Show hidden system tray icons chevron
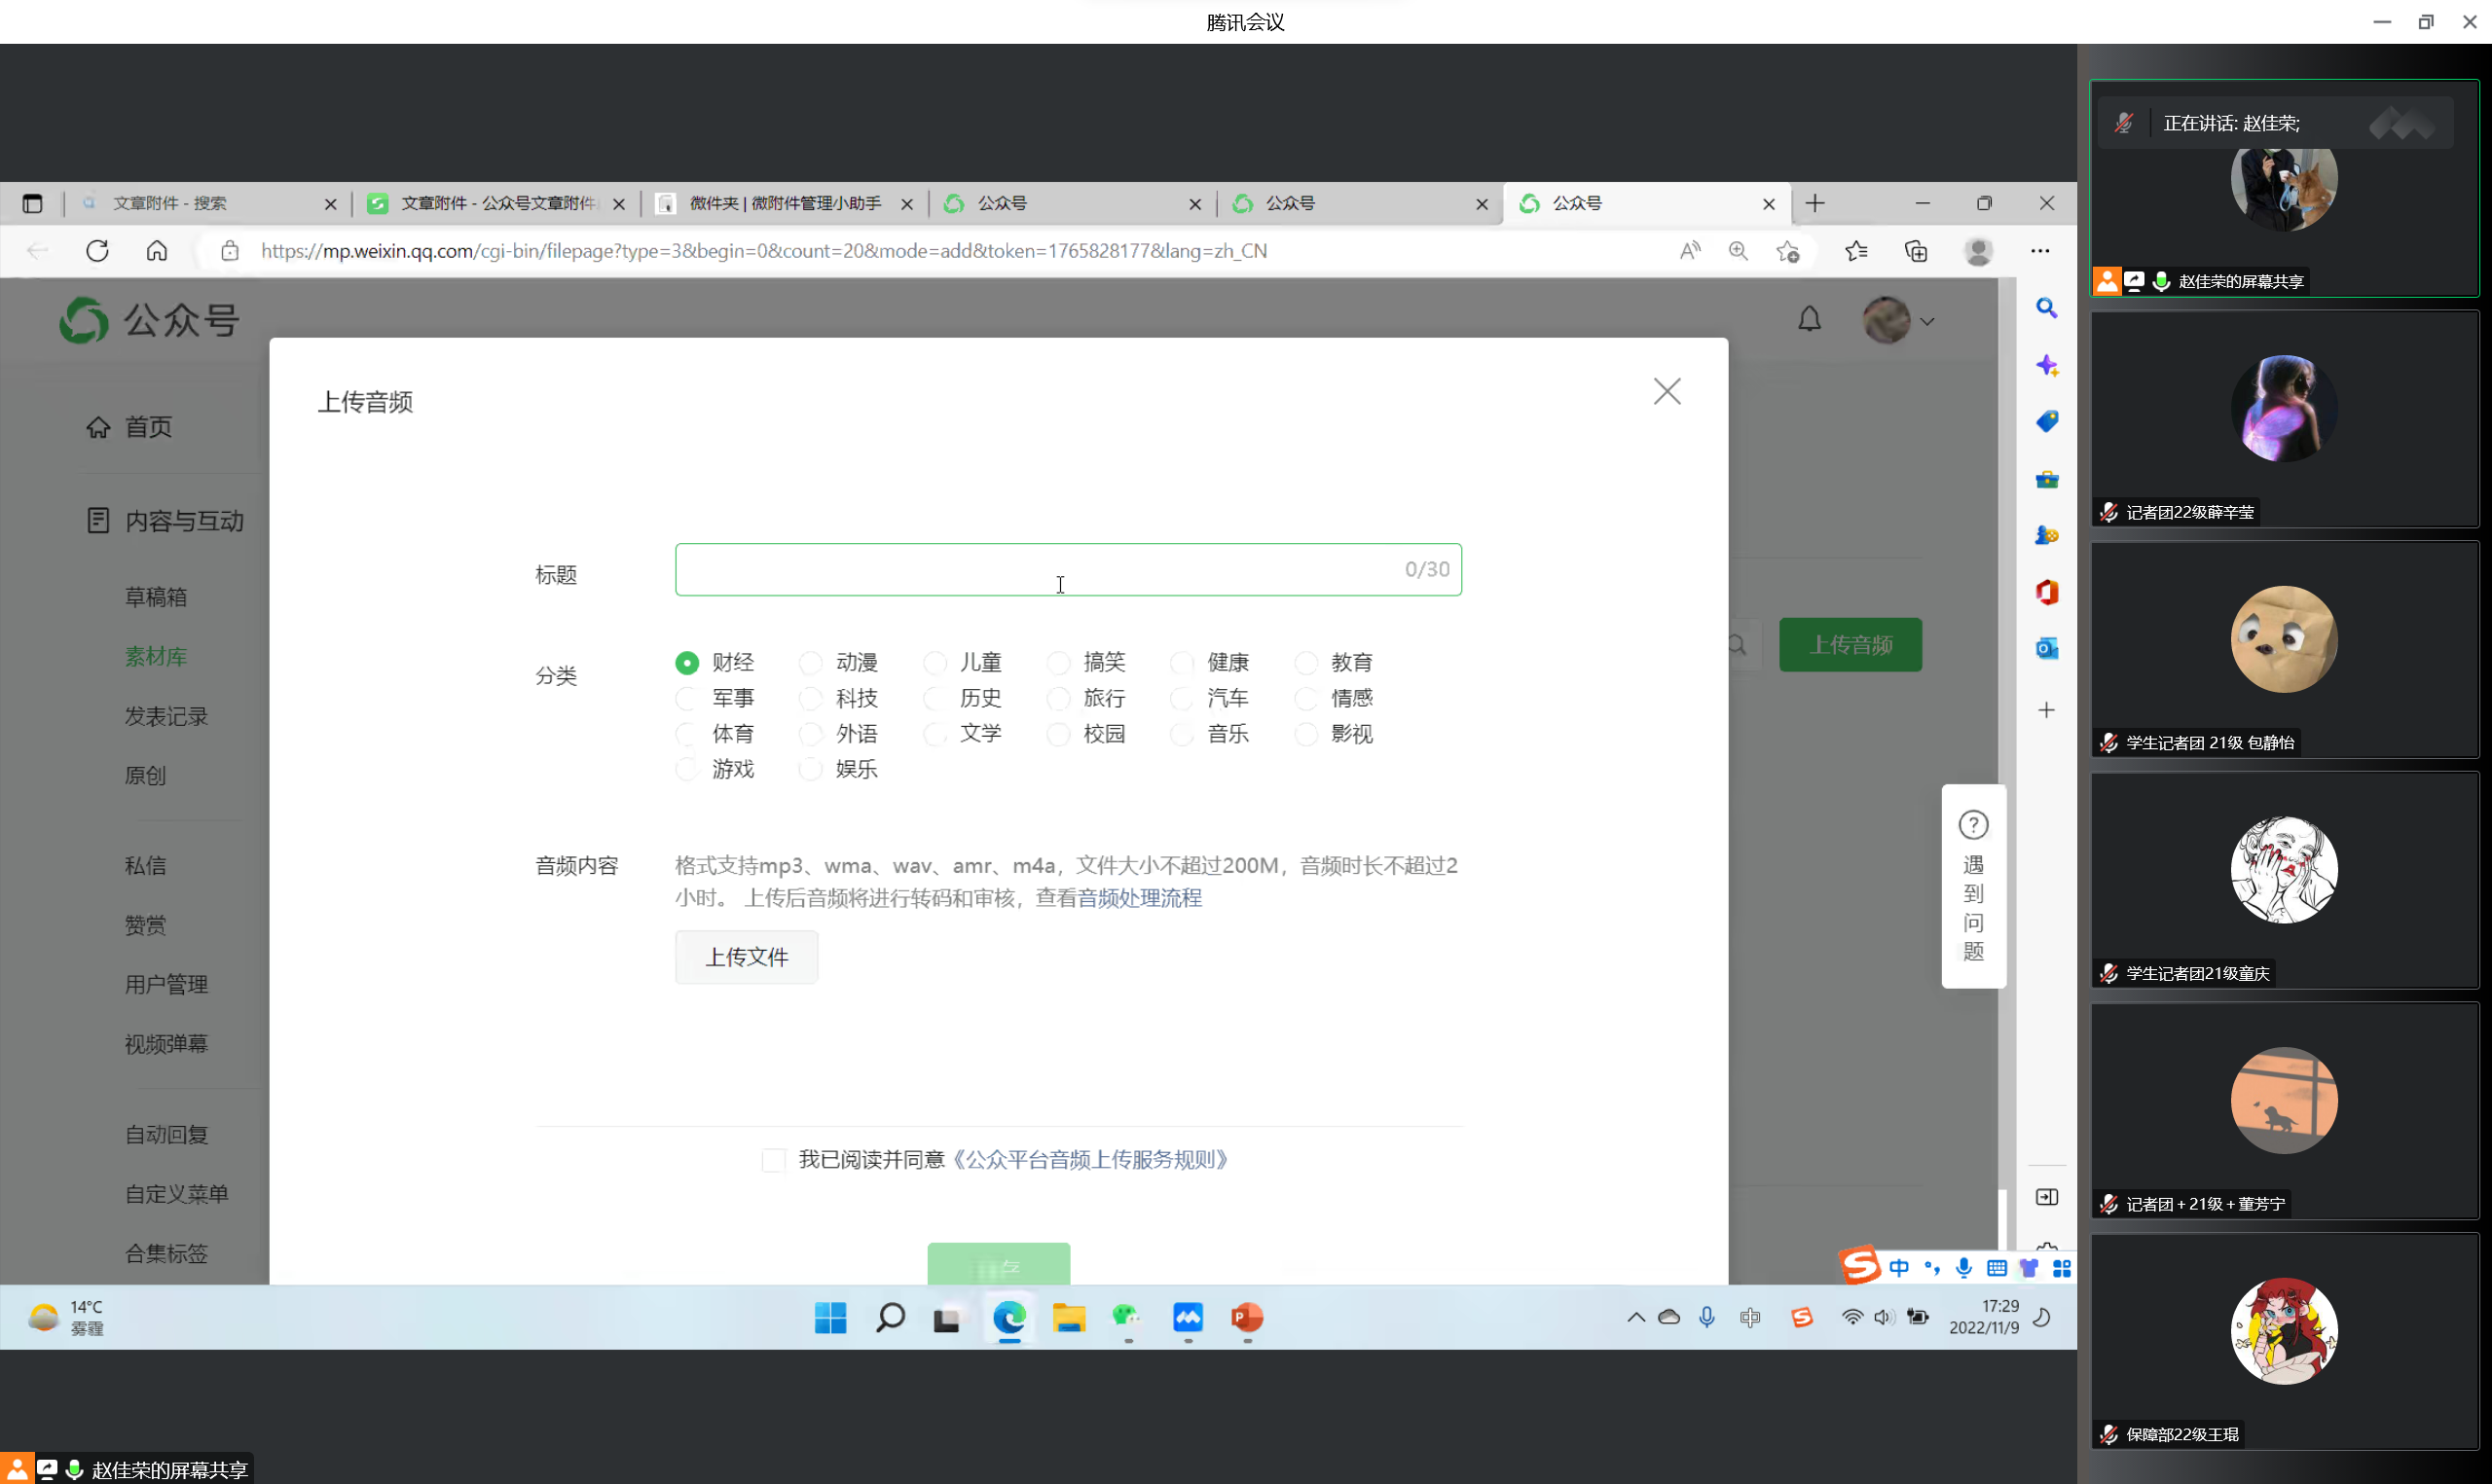 pos(1635,1317)
